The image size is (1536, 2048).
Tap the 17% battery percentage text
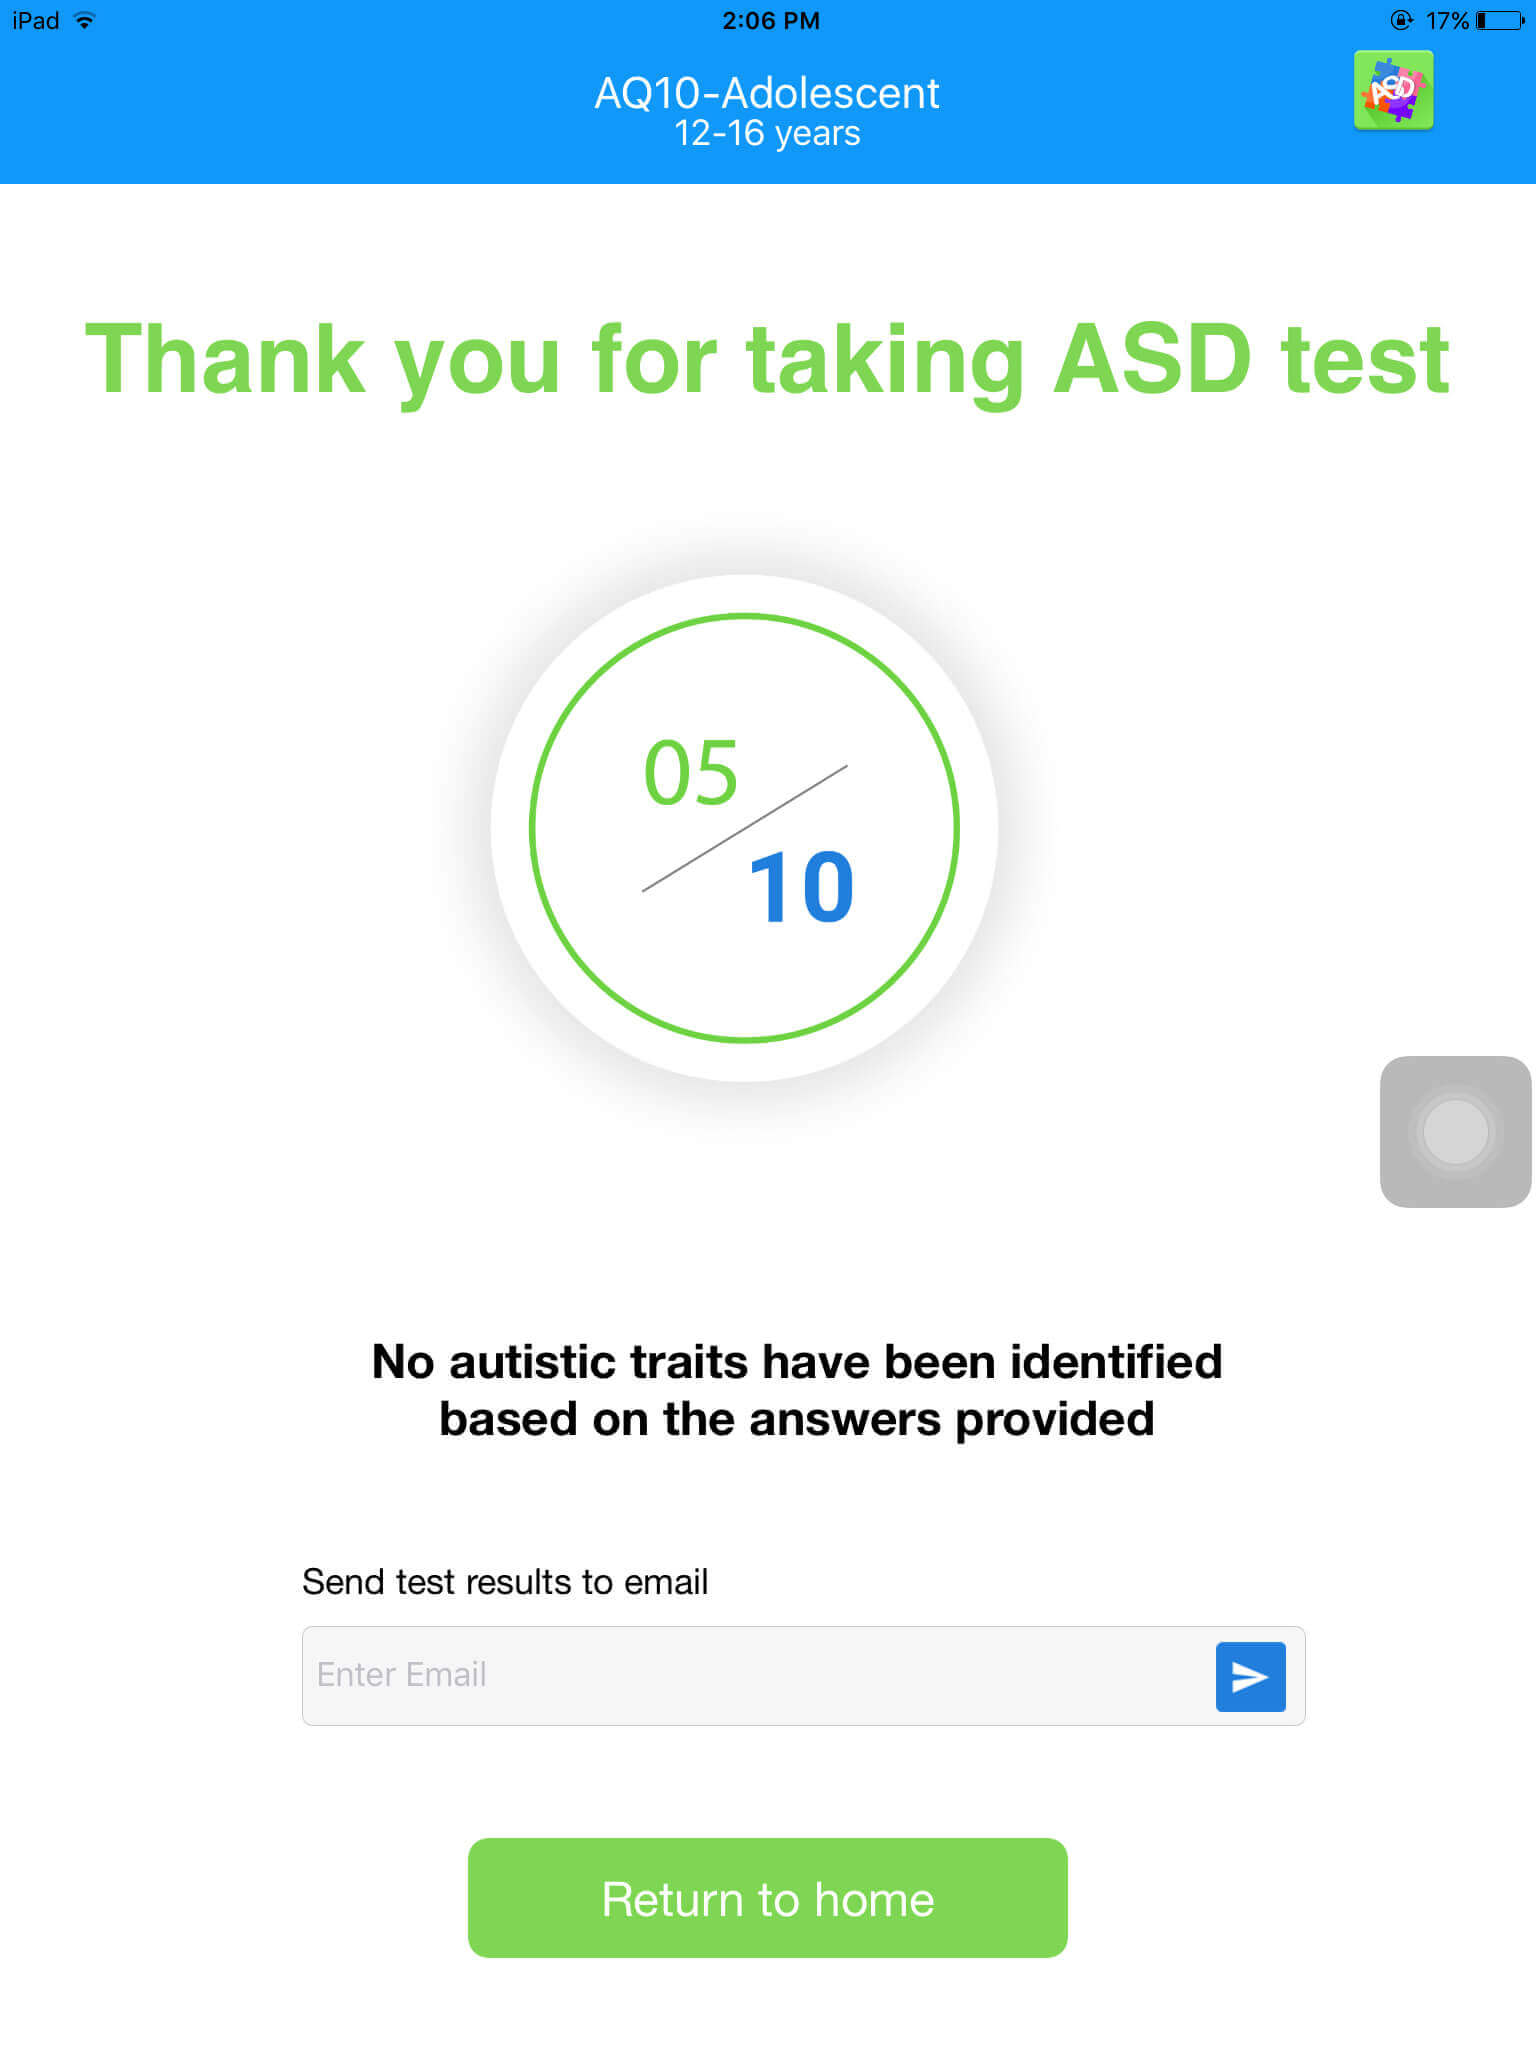click(x=1446, y=21)
